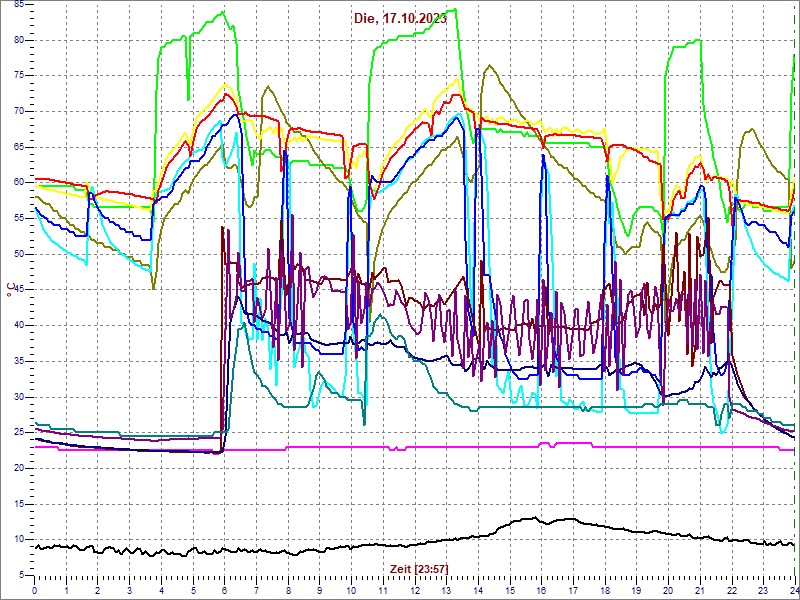Click hour 0 on the time axis
800x600 pixels.
point(35,590)
